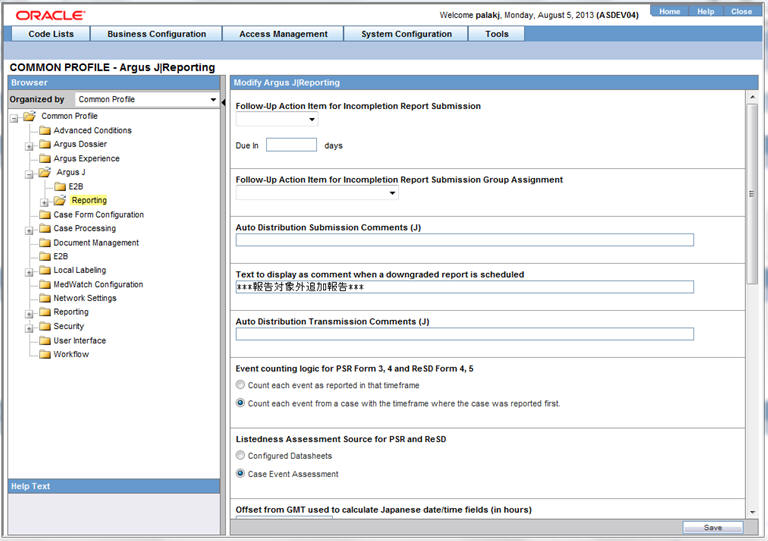Select the MedWatch Configuration tree item label

coord(98,284)
